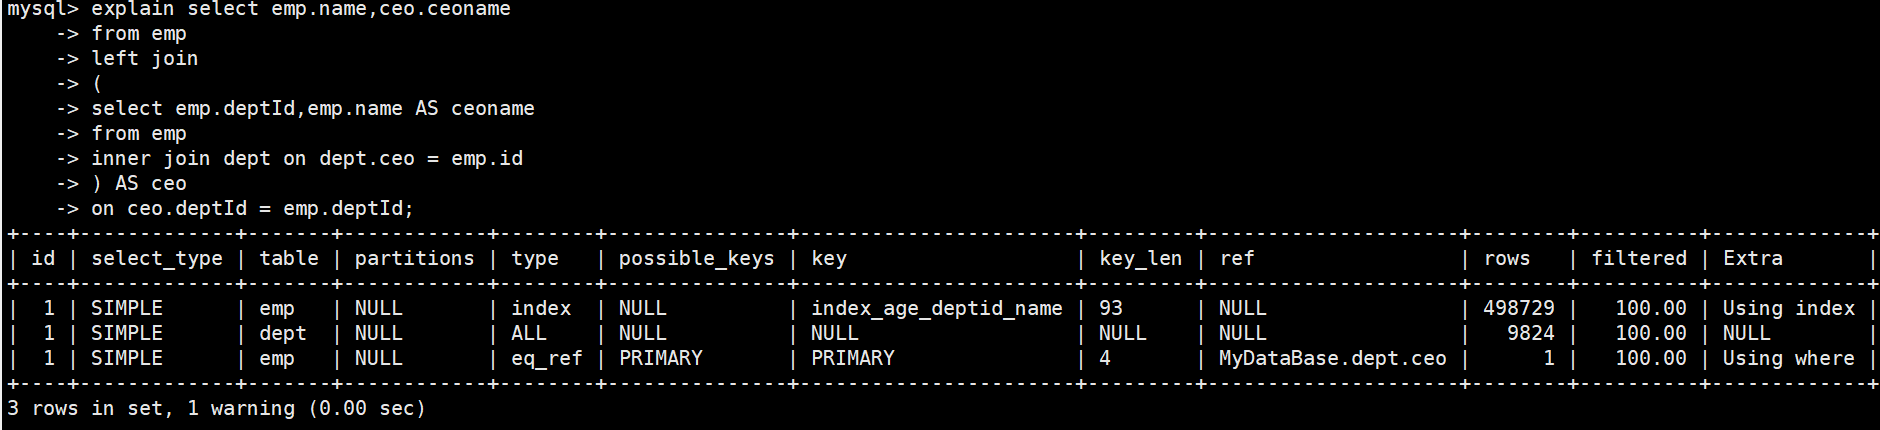Click the Extra column header

coord(1752,258)
